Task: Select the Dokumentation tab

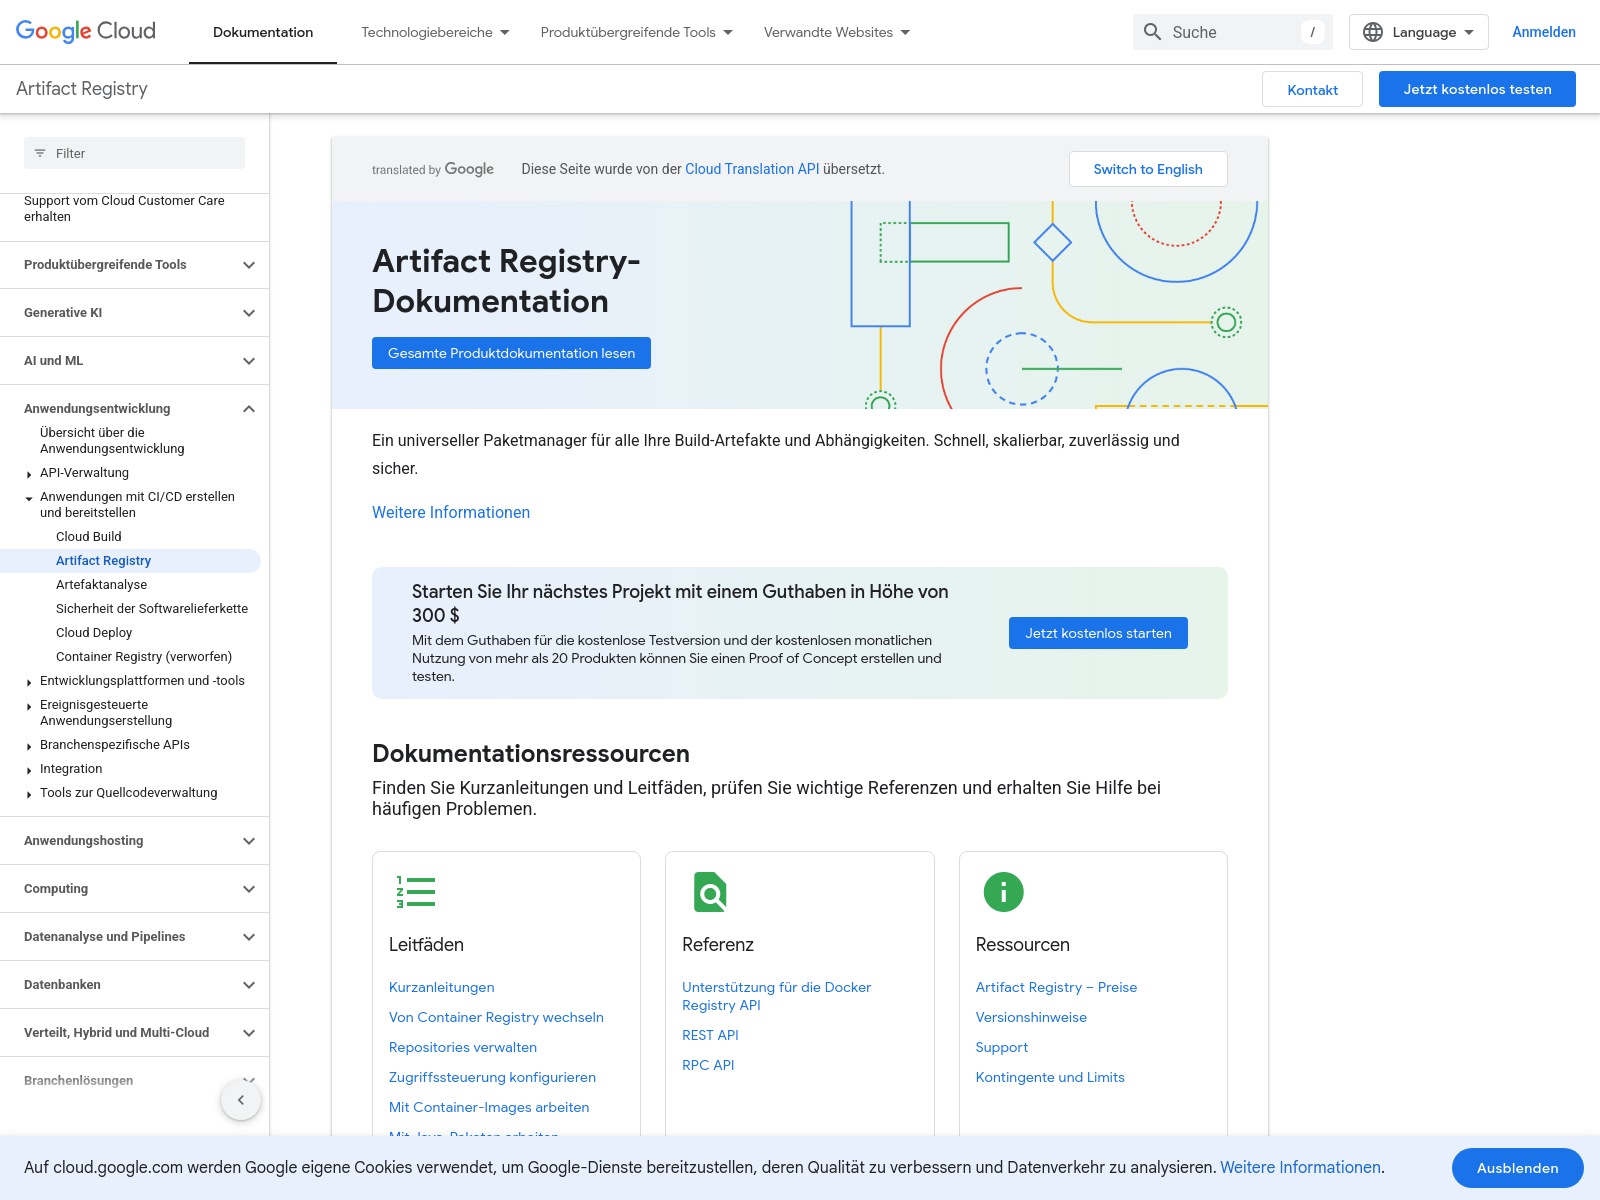Action: click(263, 32)
